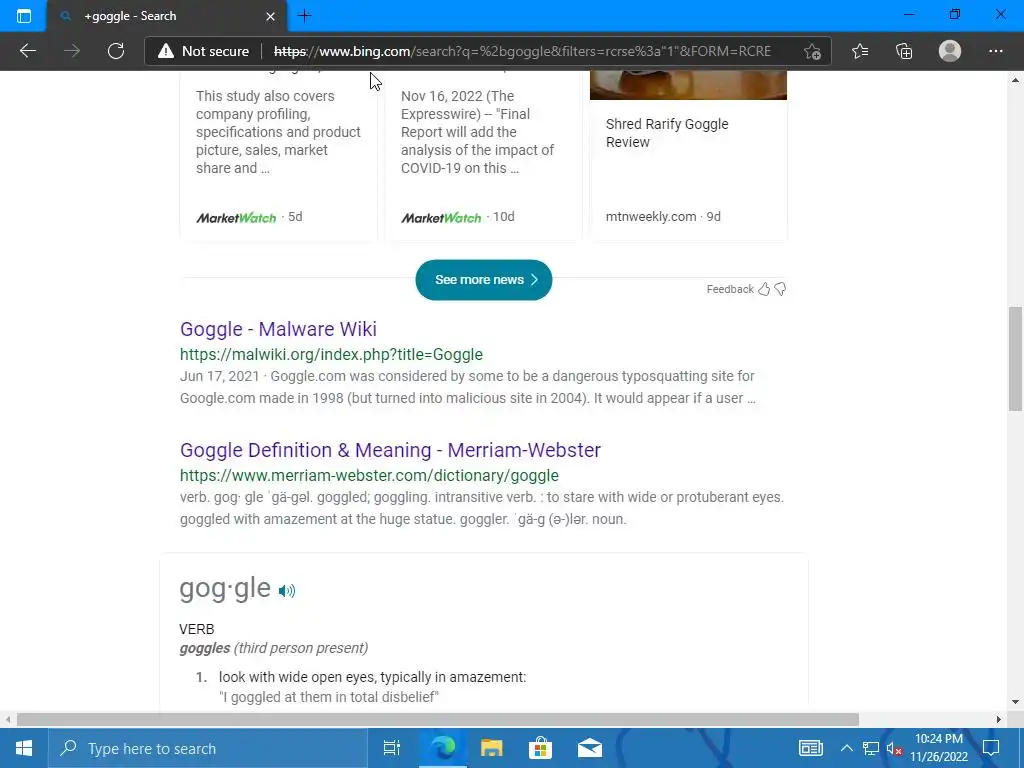The image size is (1024, 768).
Task: Click the VERB part of speech label
Action: pyautogui.click(x=197, y=629)
